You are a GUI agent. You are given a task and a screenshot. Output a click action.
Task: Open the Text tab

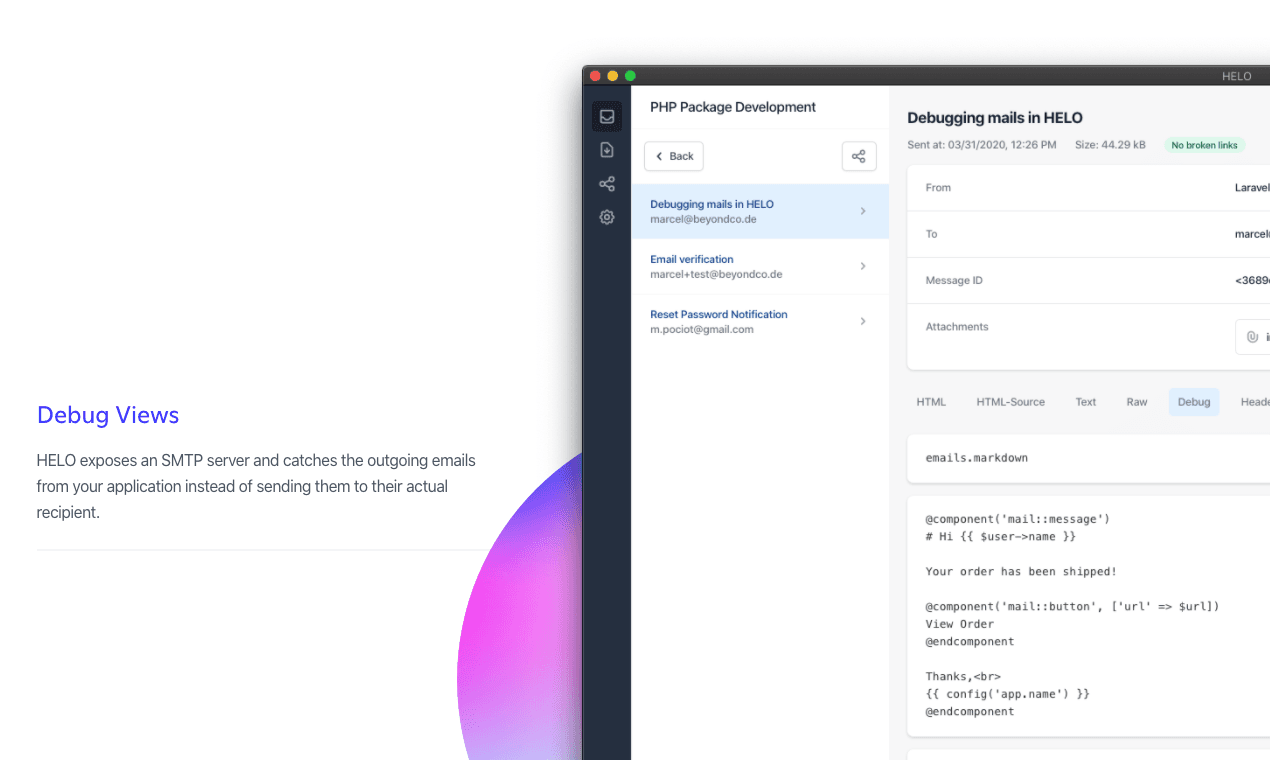pyautogui.click(x=1085, y=402)
